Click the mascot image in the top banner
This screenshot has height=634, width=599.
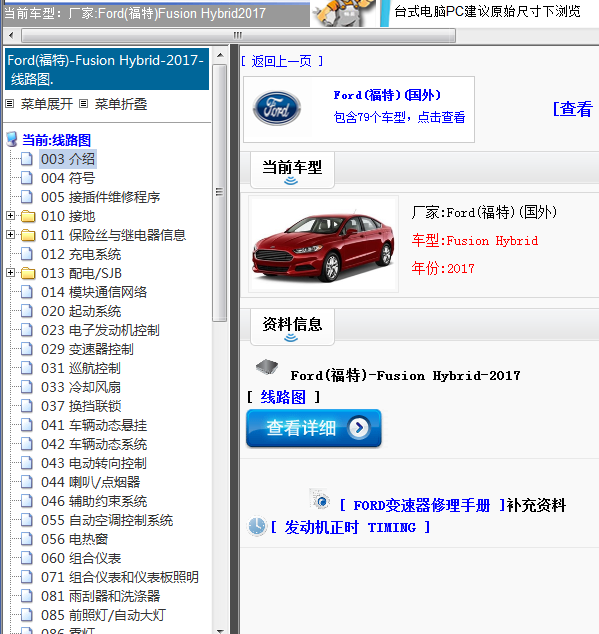pyautogui.click(x=345, y=13)
